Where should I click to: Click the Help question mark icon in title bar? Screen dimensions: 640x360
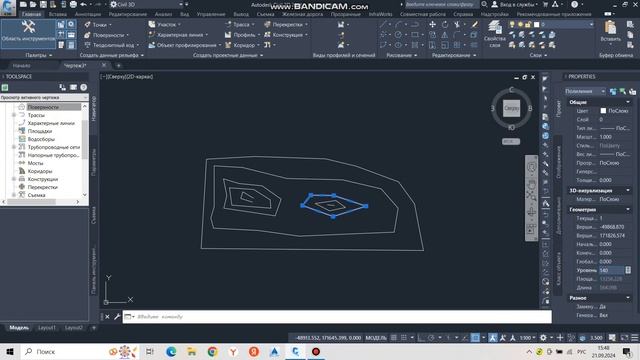(x=574, y=4)
